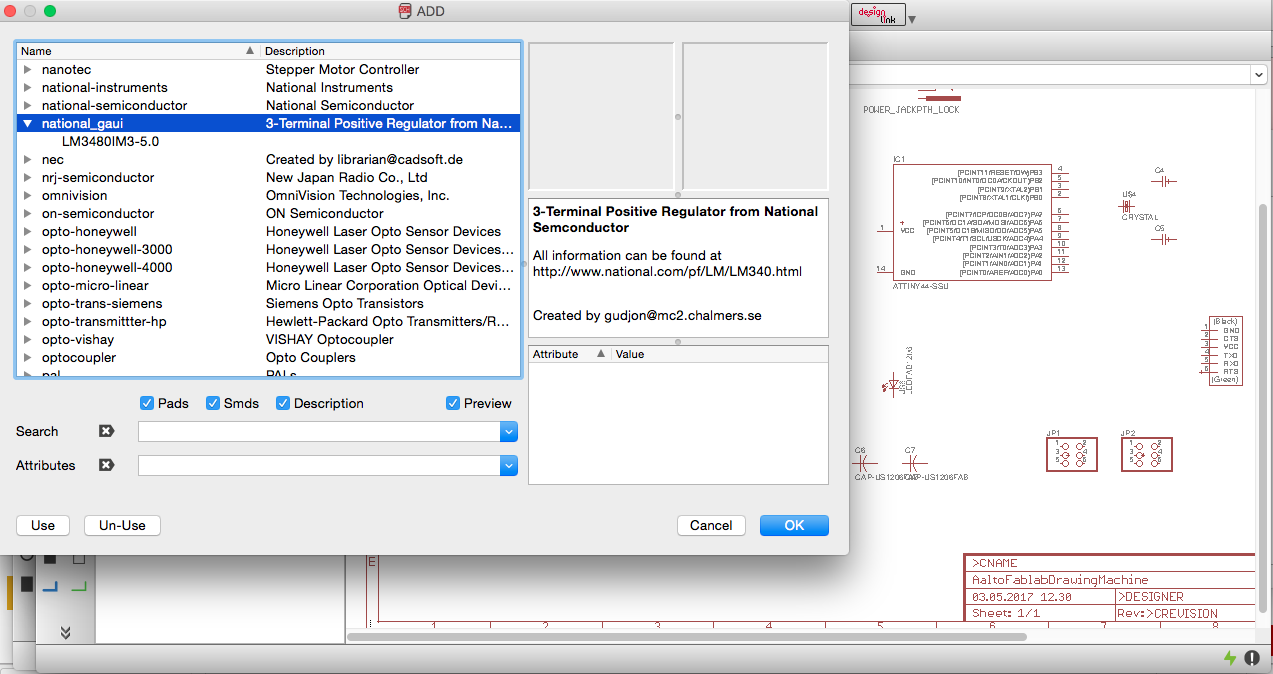Expand the hidden toolbar icons with the double chevron
The width and height of the screenshot is (1273, 674).
pos(65,632)
